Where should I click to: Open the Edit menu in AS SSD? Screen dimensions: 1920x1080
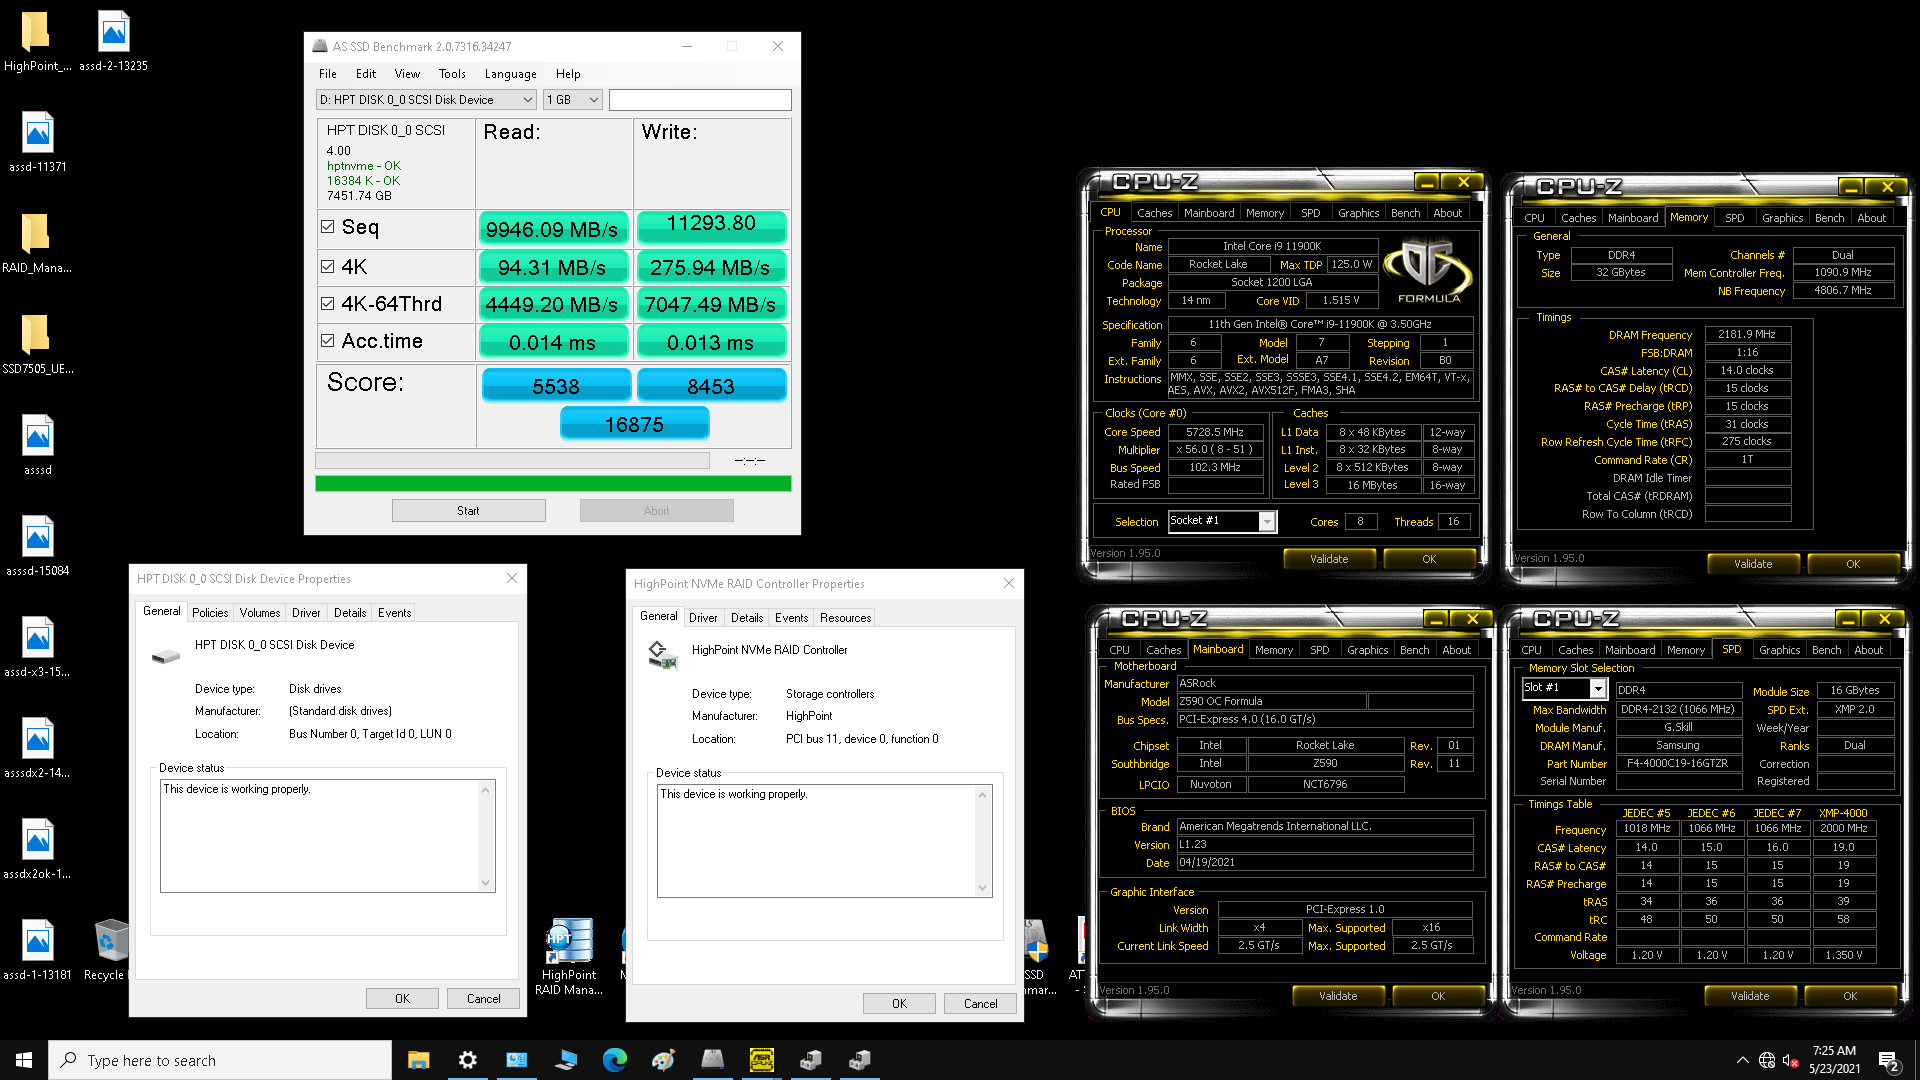(x=366, y=74)
